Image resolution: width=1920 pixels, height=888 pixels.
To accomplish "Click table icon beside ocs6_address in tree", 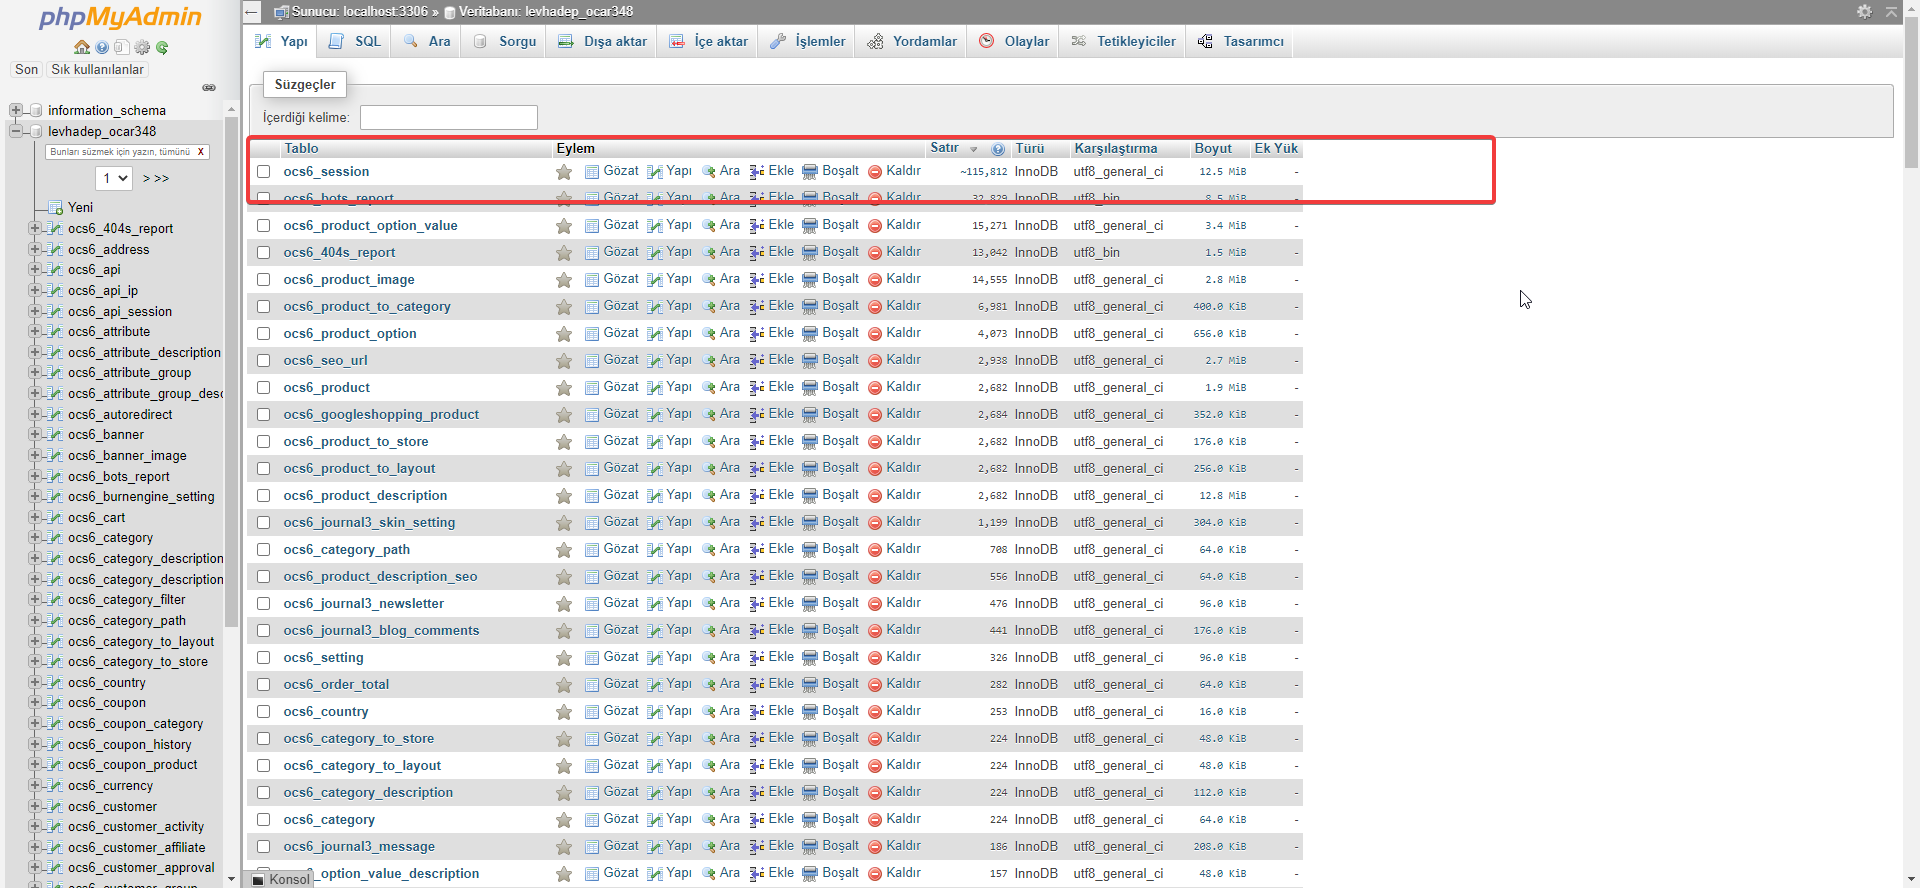I will (56, 250).
